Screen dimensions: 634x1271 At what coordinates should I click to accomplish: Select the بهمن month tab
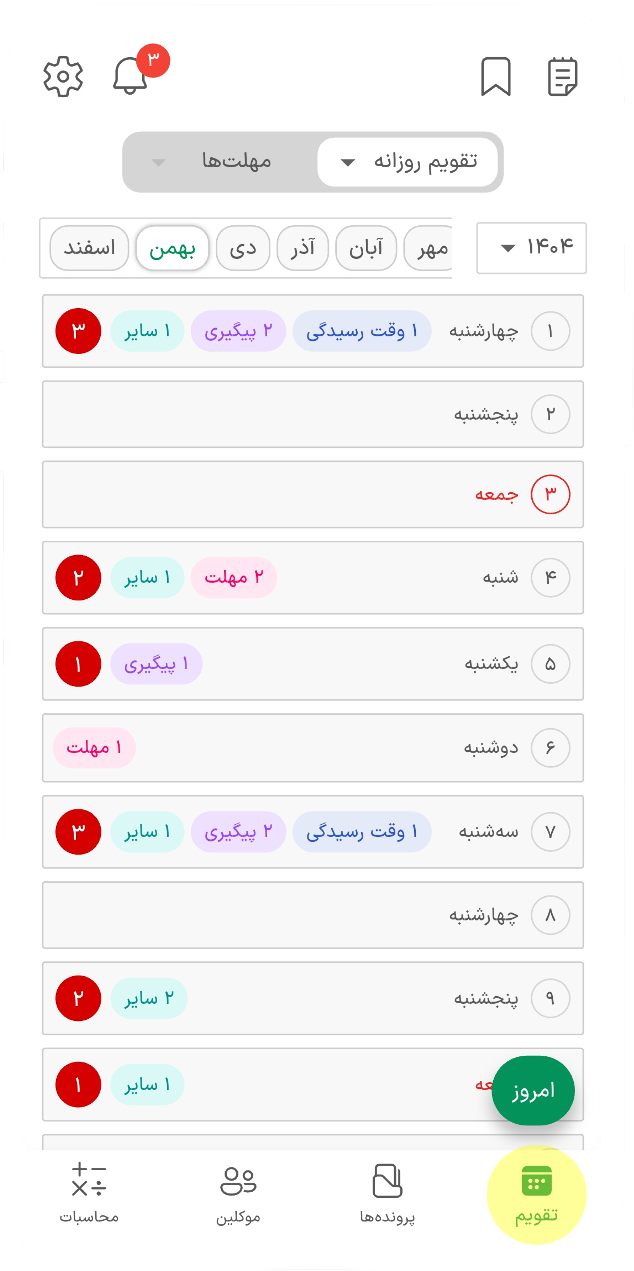[172, 248]
